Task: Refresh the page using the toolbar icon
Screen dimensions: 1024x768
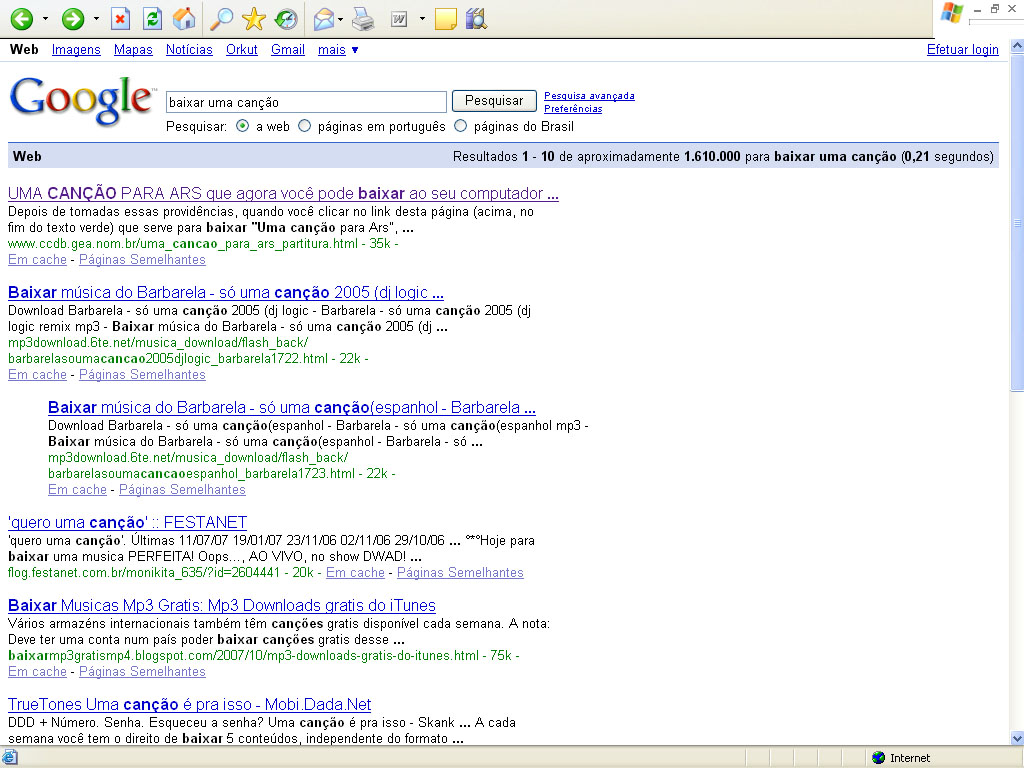Action: 152,18
